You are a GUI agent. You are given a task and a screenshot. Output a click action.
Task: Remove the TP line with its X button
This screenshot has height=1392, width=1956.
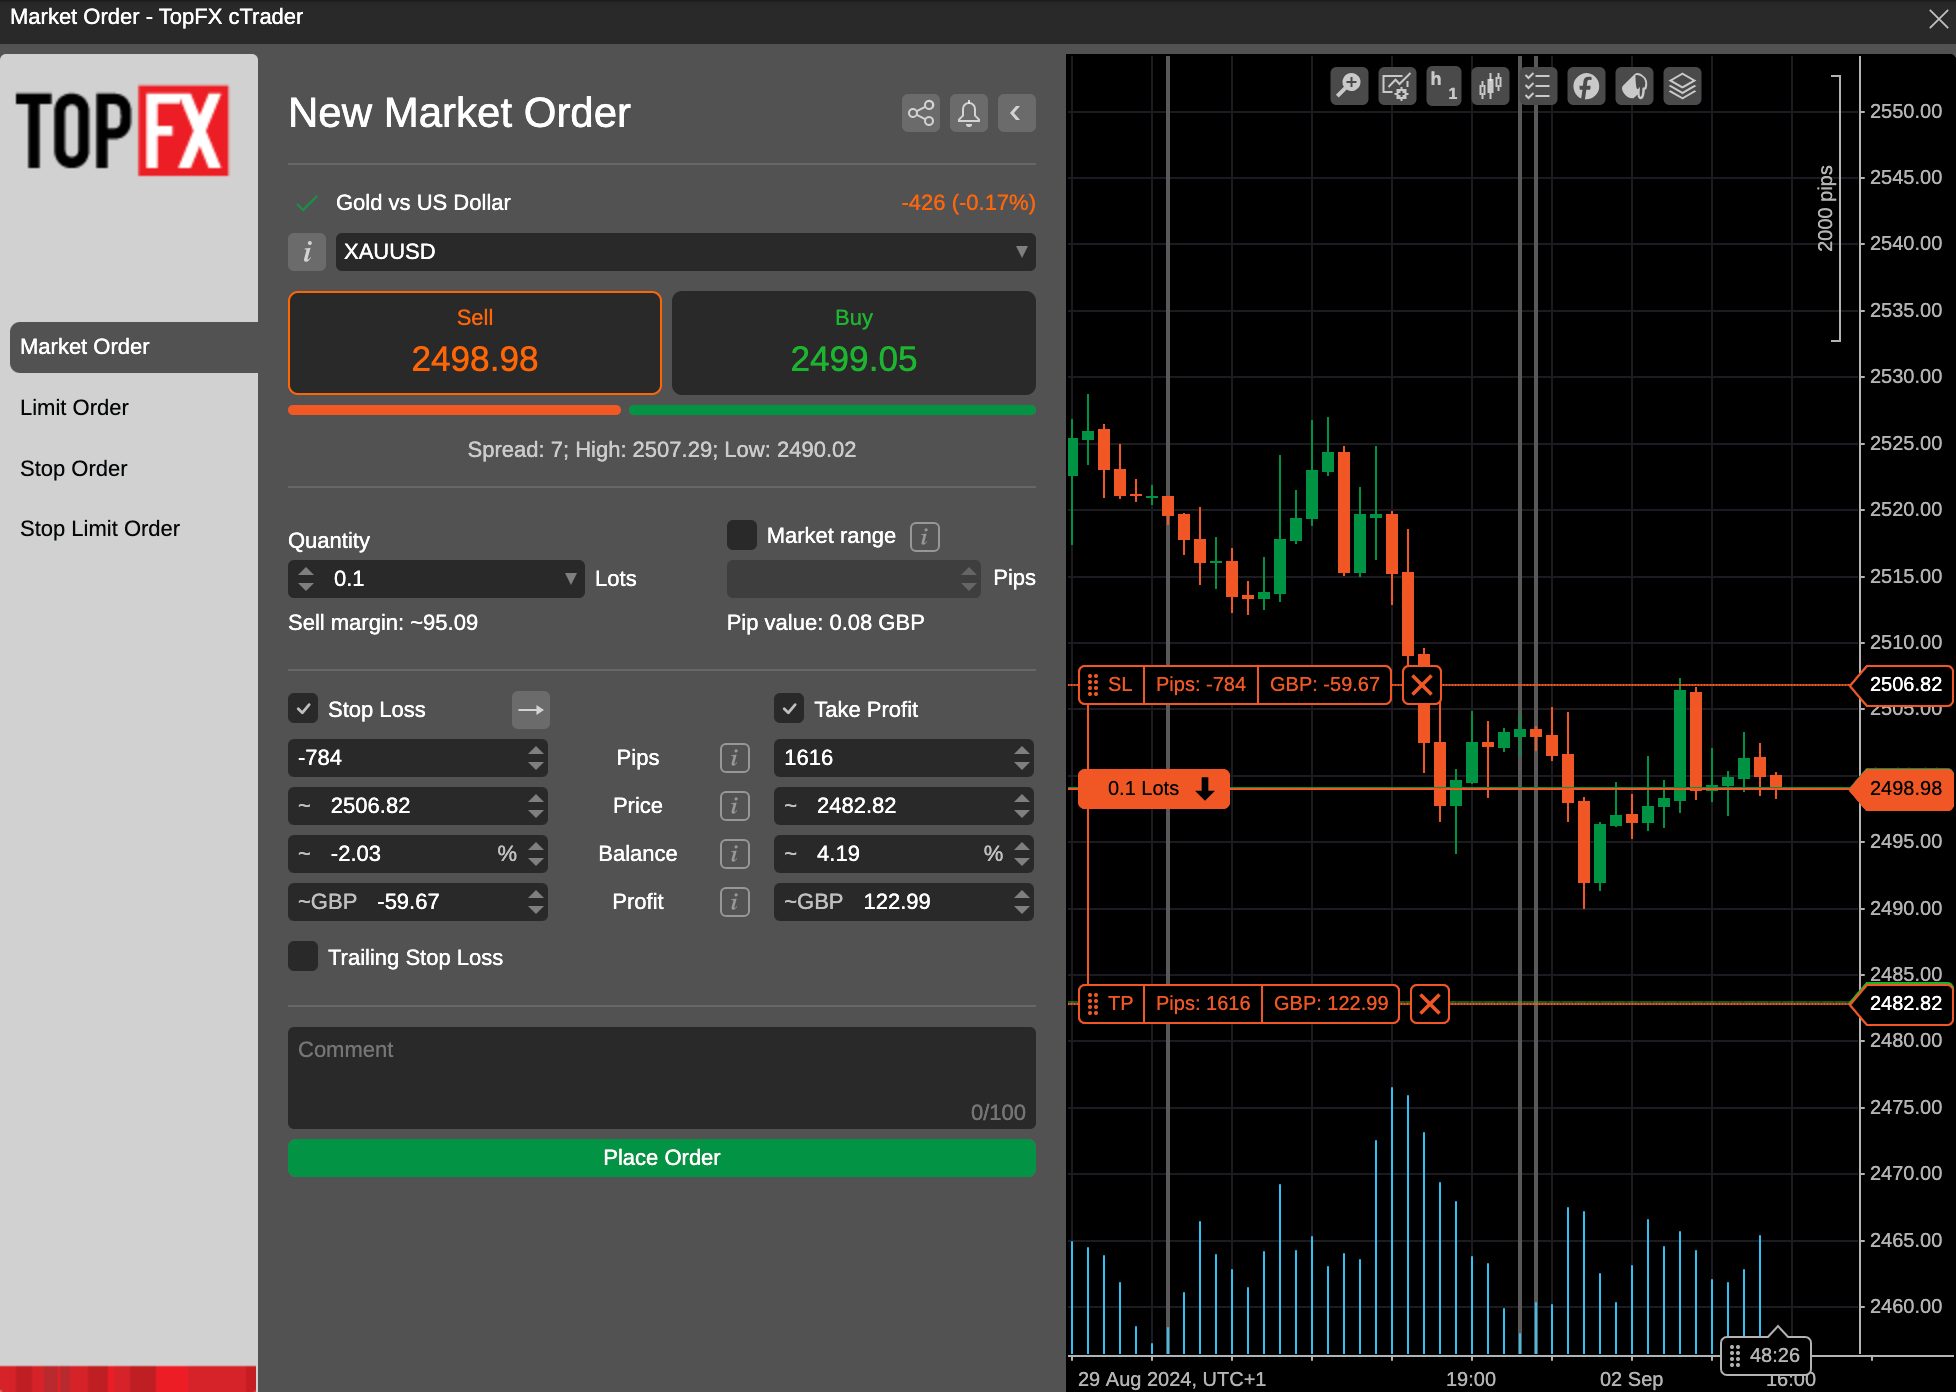[1429, 1004]
